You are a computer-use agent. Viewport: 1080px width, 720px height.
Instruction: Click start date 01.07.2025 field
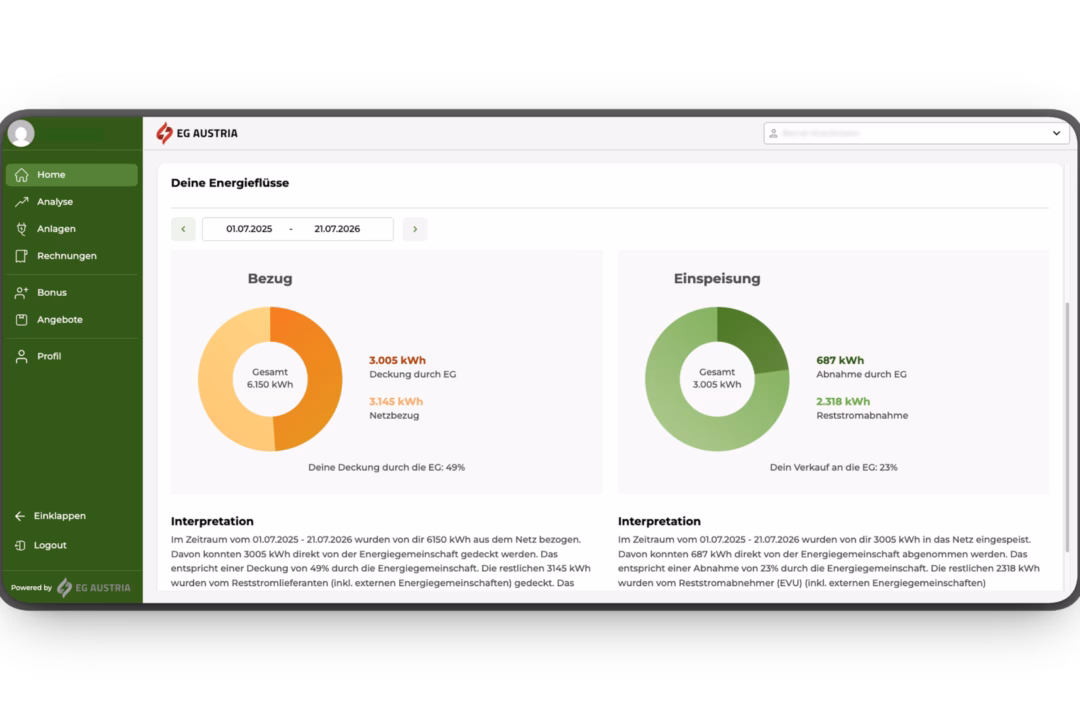coord(249,229)
